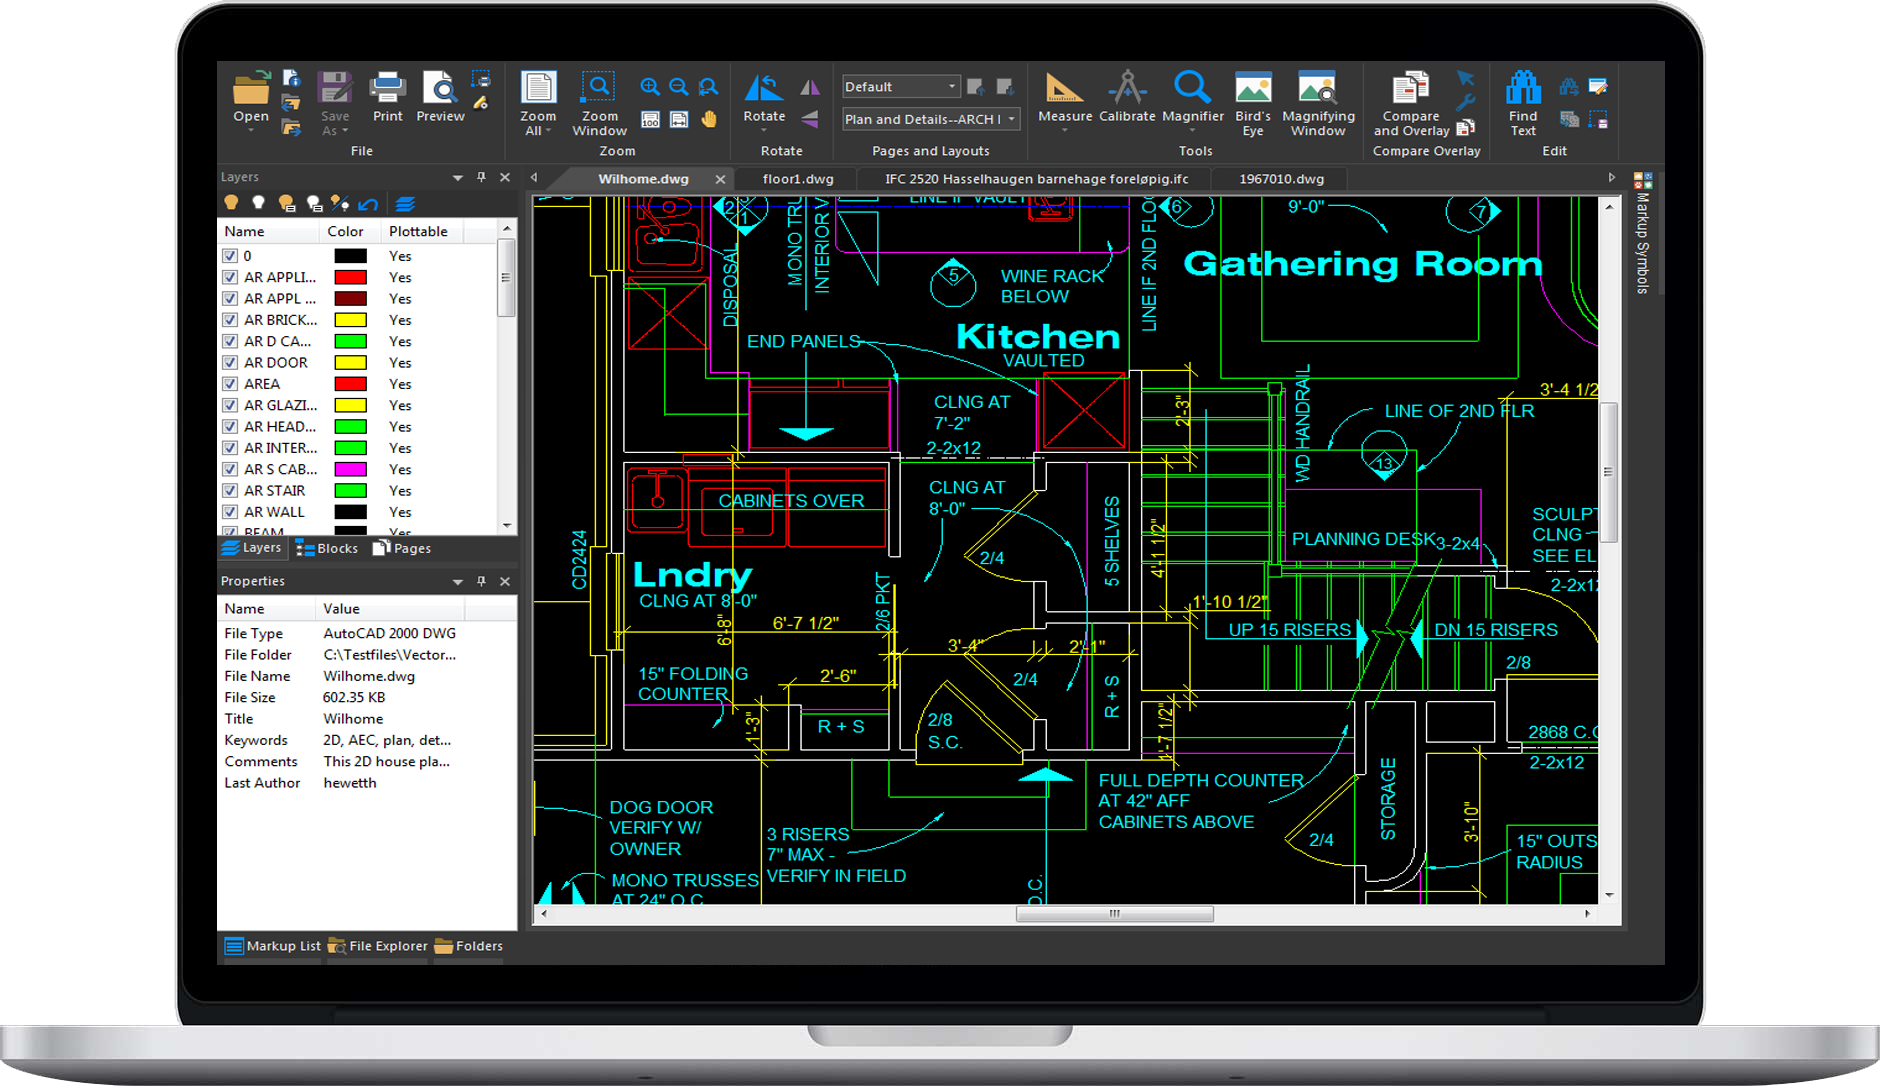The height and width of the screenshot is (1086, 1880).
Task: Open the File Explorer tab
Action: 378,946
